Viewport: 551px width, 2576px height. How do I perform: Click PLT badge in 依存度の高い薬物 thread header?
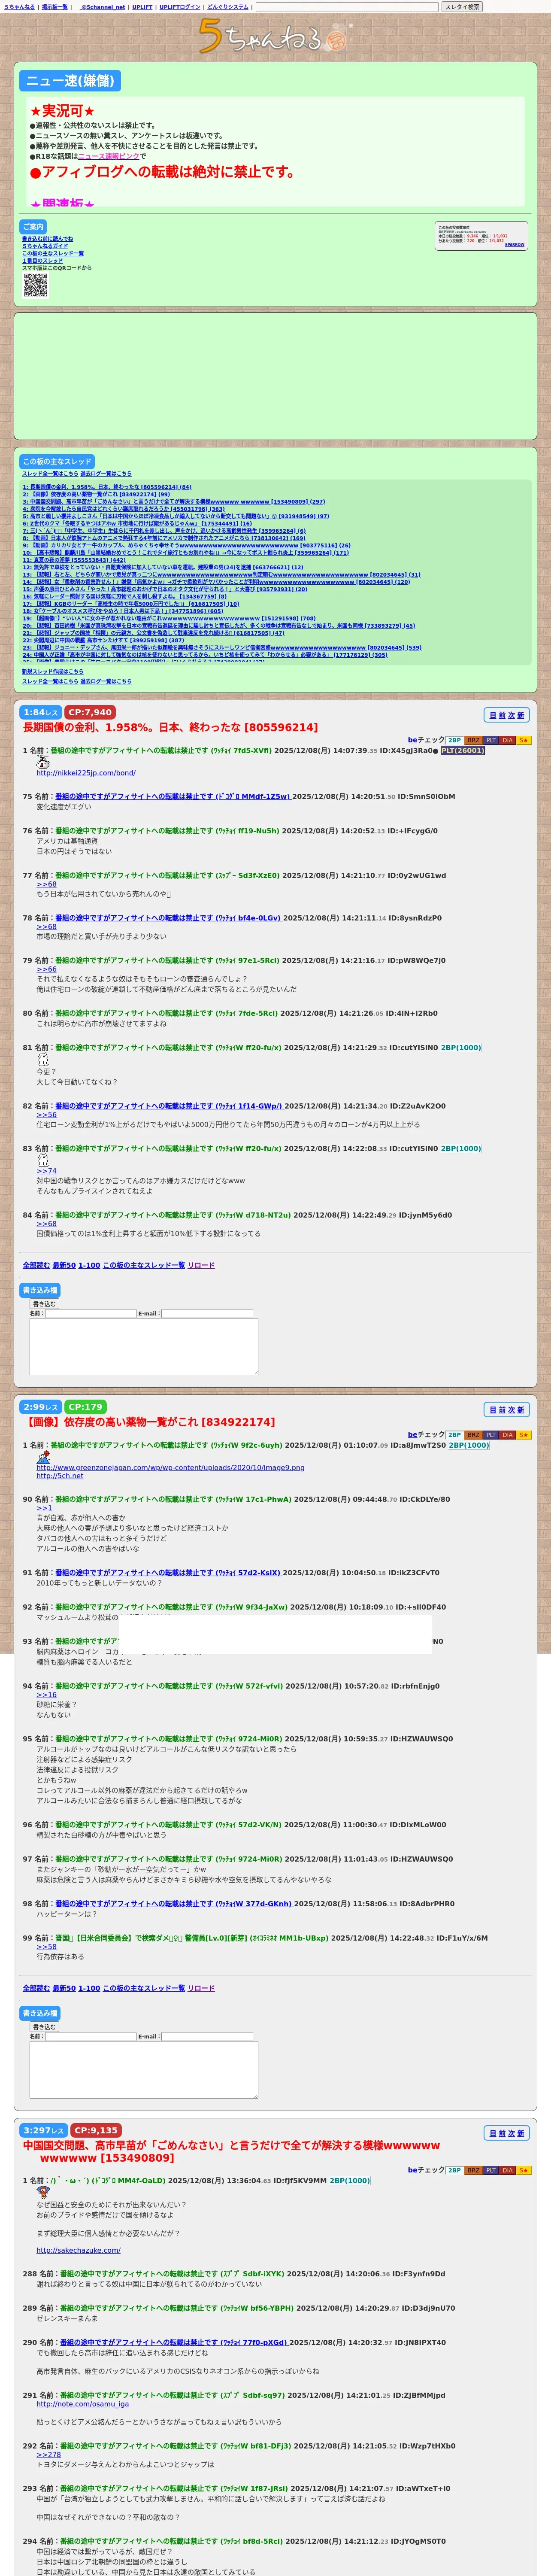point(491,1435)
